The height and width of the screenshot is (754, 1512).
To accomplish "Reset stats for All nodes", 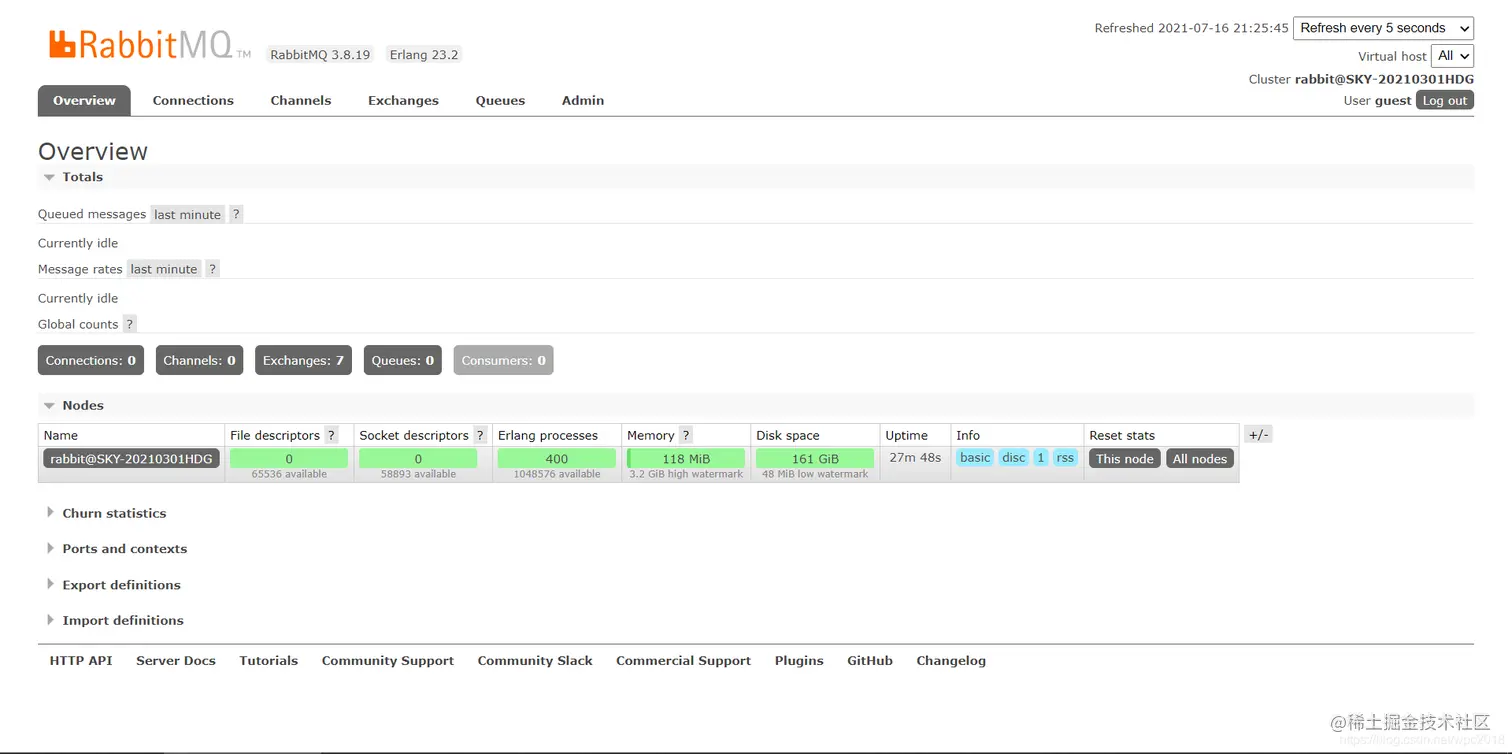I will pyautogui.click(x=1200, y=458).
